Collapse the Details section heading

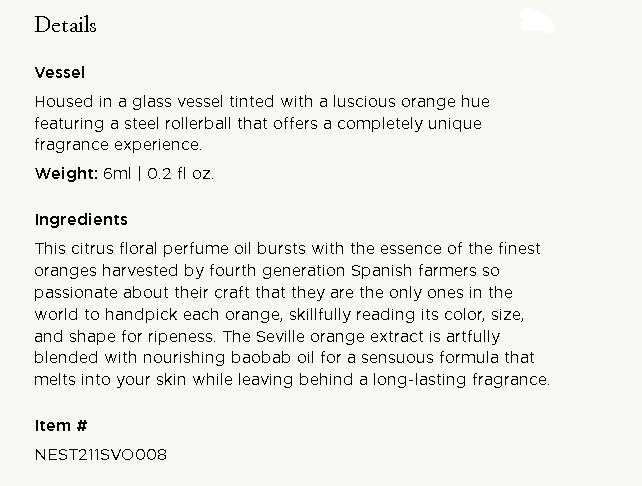click(x=65, y=25)
